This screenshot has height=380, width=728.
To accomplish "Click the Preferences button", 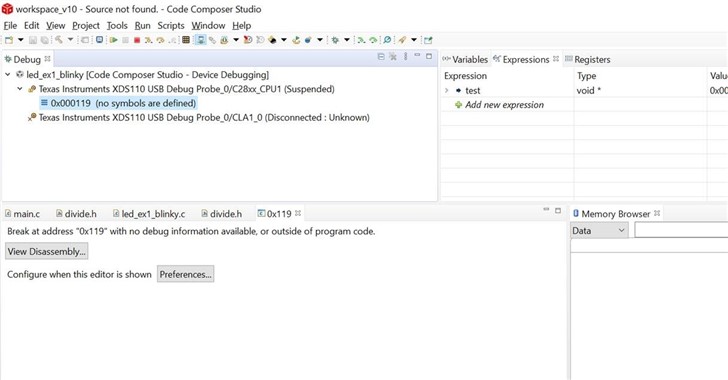I will [x=185, y=274].
